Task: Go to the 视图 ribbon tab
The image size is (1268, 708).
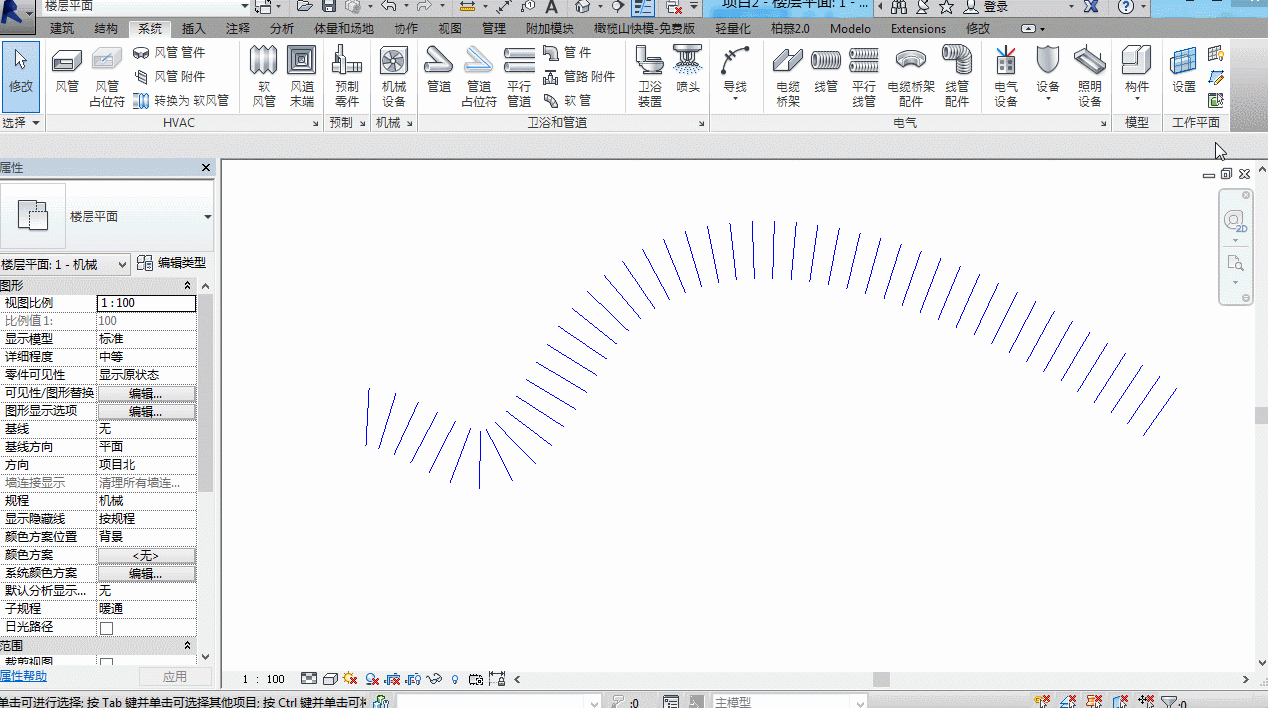Action: [450, 29]
